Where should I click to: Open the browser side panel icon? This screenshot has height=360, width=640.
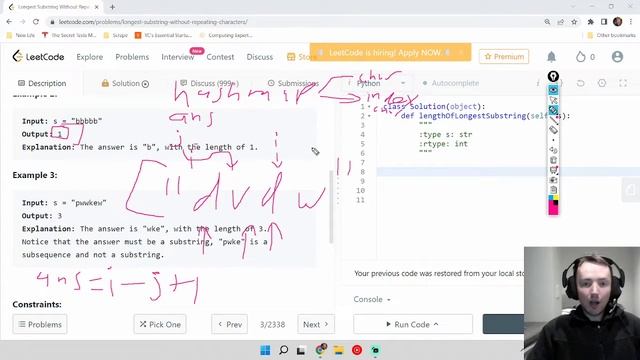[x=604, y=22]
